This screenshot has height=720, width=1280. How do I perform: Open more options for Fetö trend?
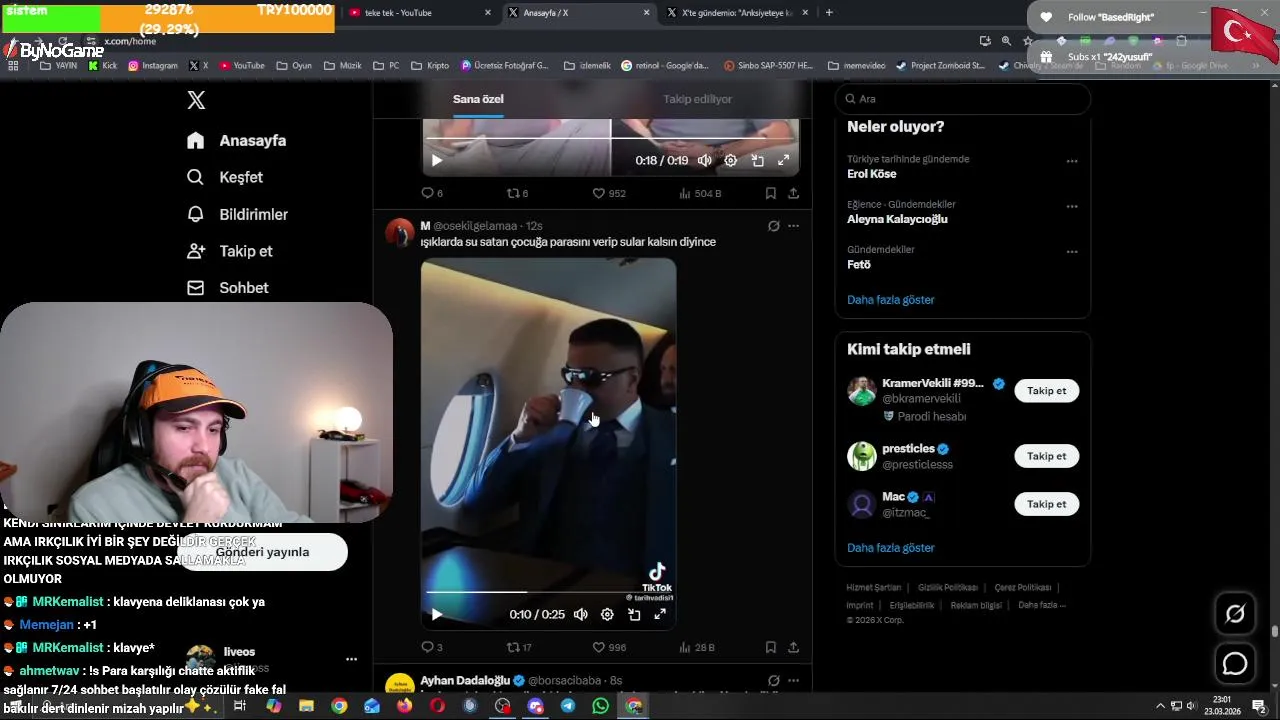pyautogui.click(x=1072, y=252)
